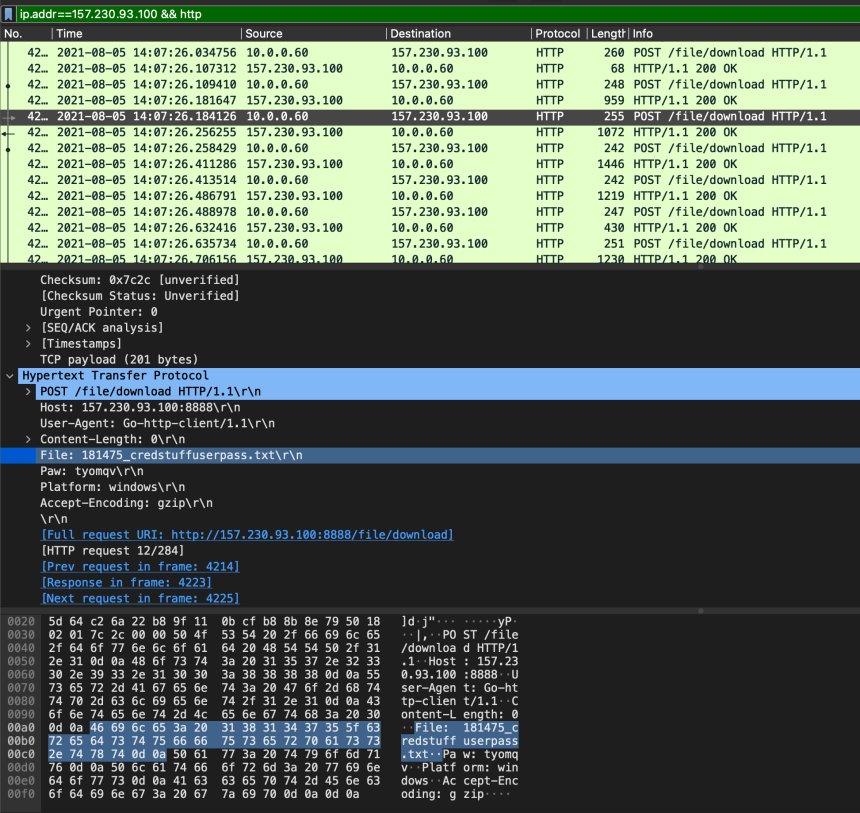Image resolution: width=860 pixels, height=813 pixels.
Task: Sort packets by the Info column header
Action: click(x=744, y=33)
